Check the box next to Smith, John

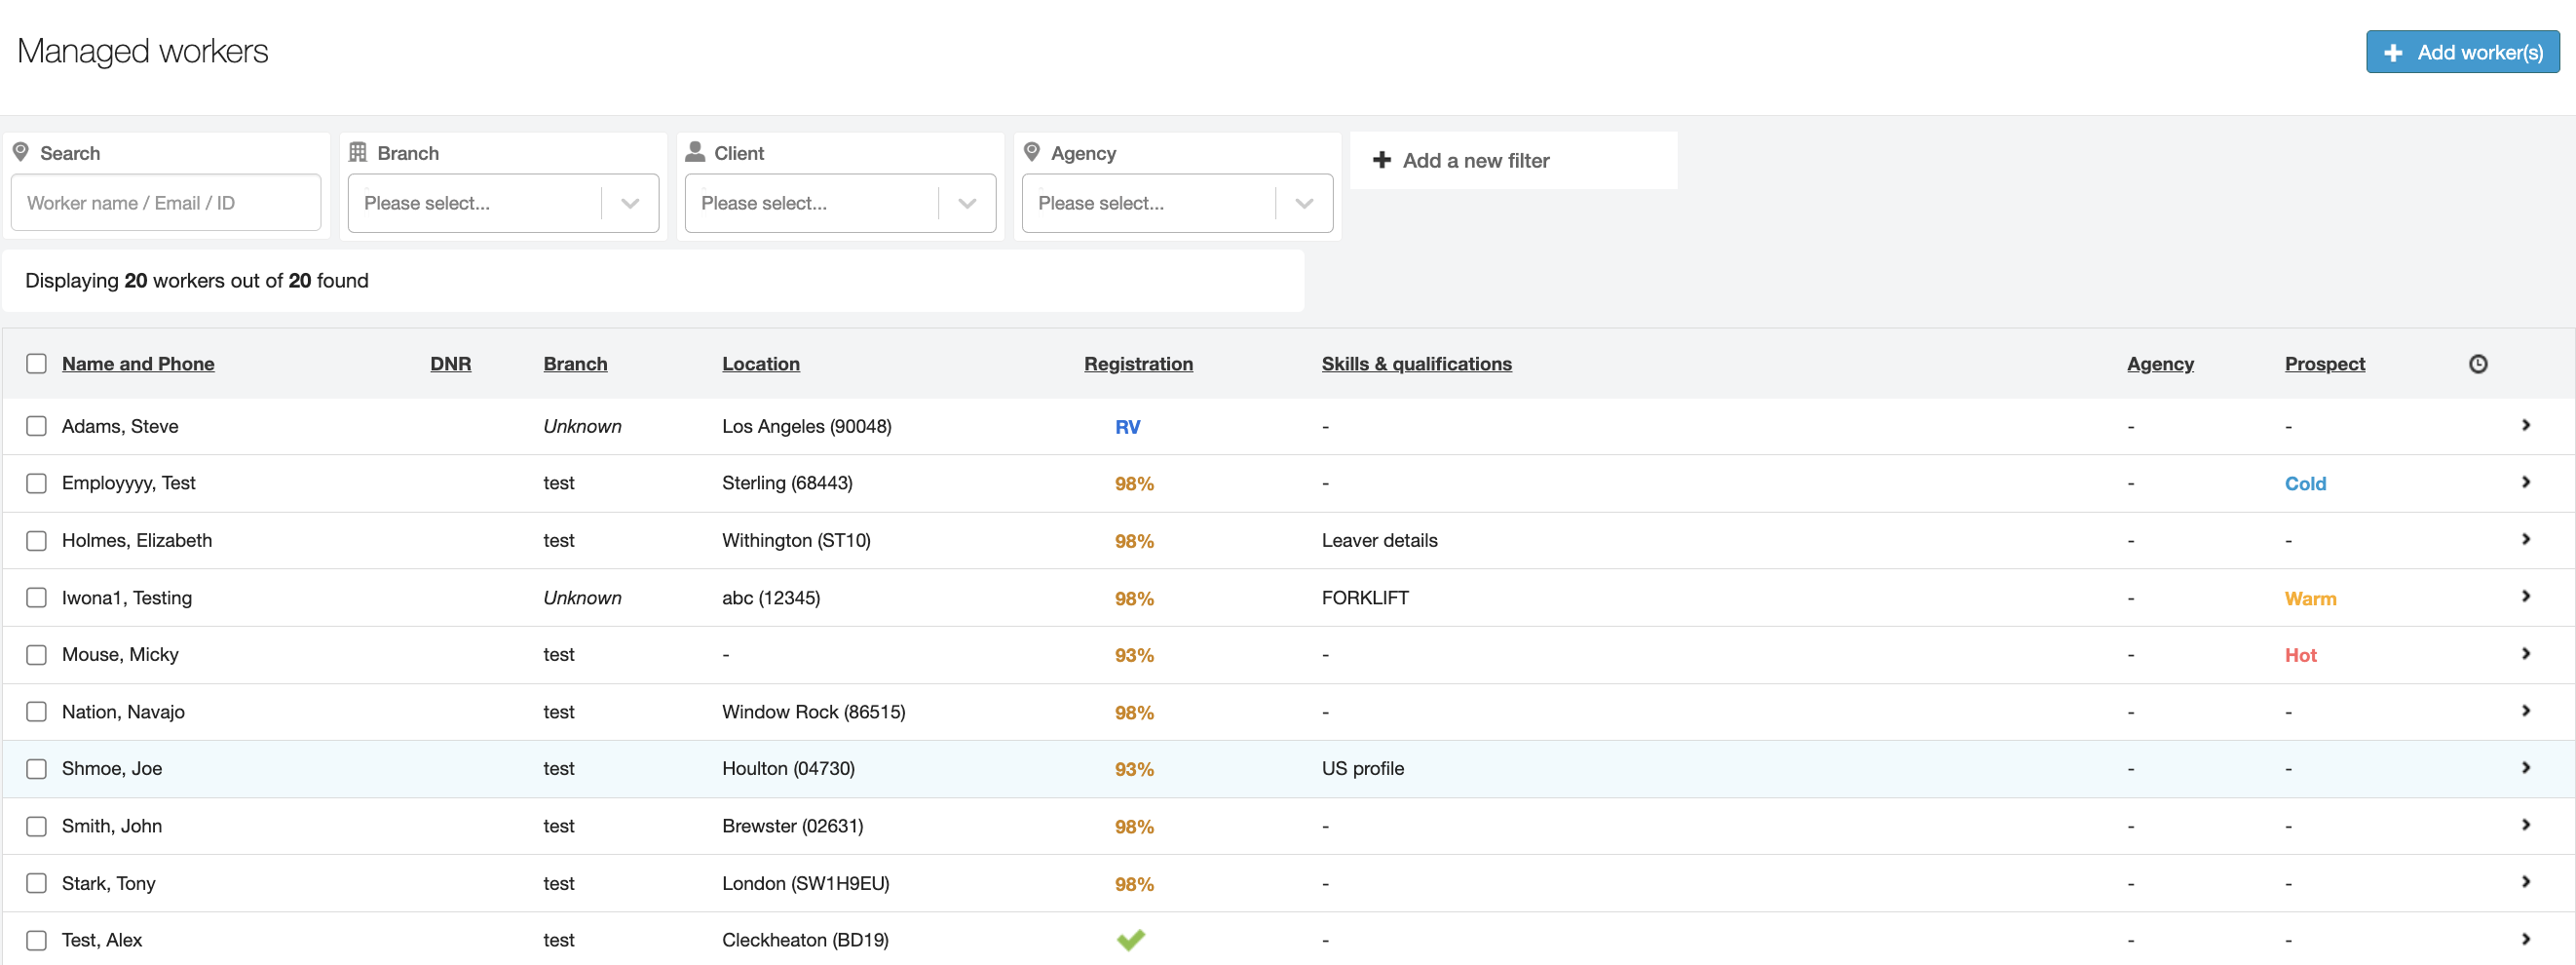(37, 825)
